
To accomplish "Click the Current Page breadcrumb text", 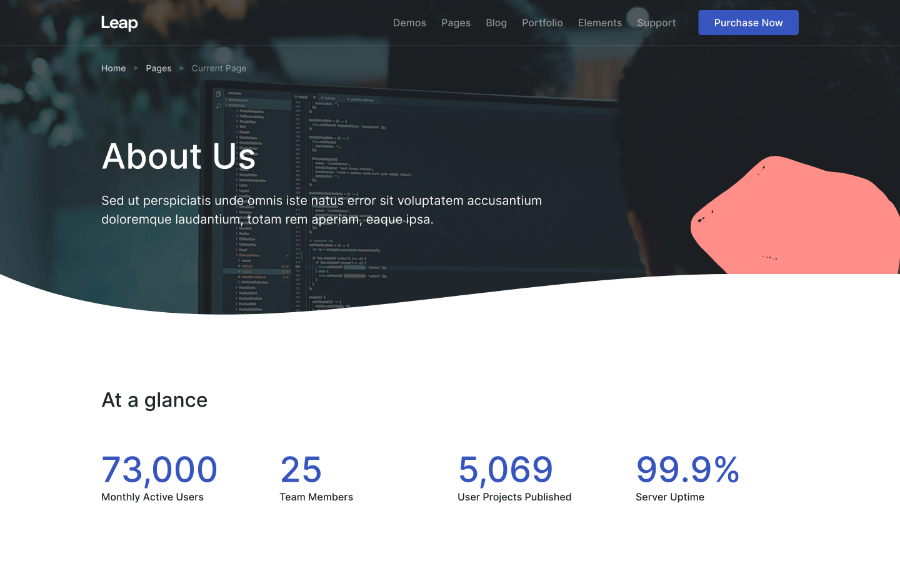I will pyautogui.click(x=219, y=69).
